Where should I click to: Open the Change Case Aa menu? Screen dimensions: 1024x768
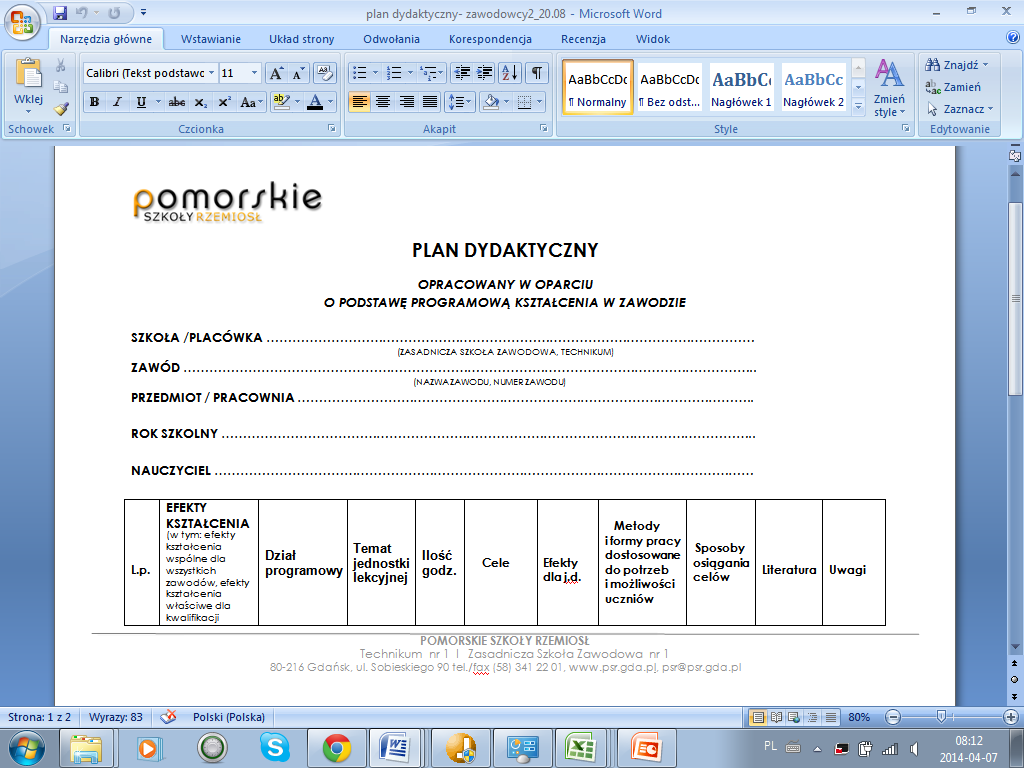click(251, 102)
